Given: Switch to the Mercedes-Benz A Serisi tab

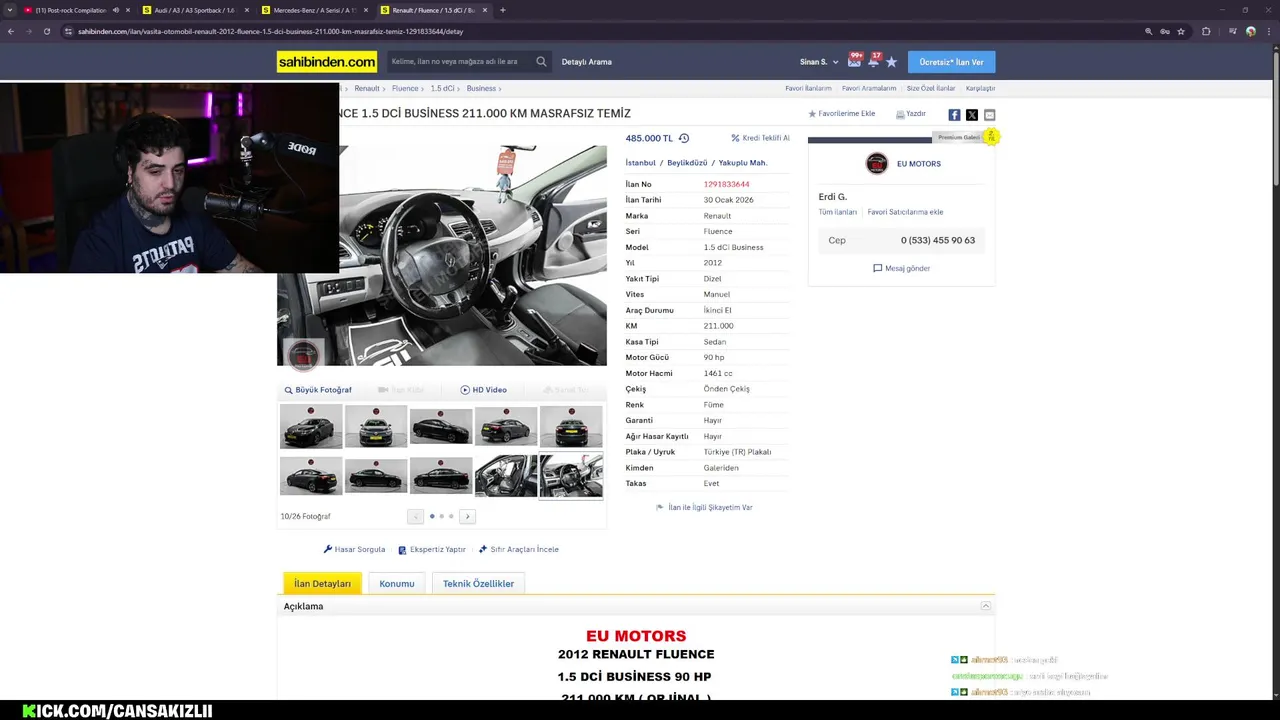Looking at the screenshot, I should tap(314, 10).
